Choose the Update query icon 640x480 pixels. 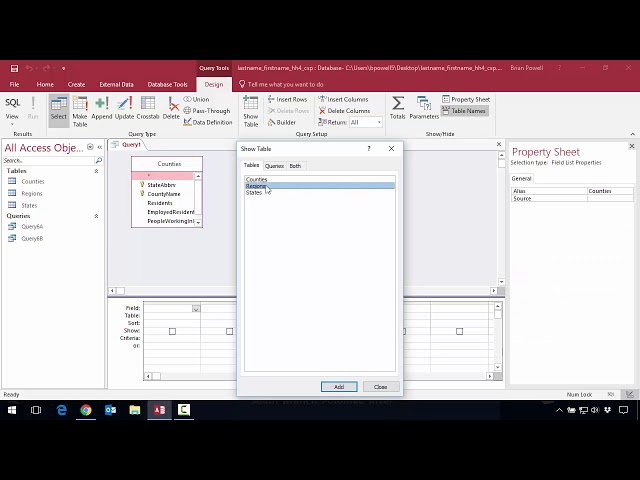(124, 108)
